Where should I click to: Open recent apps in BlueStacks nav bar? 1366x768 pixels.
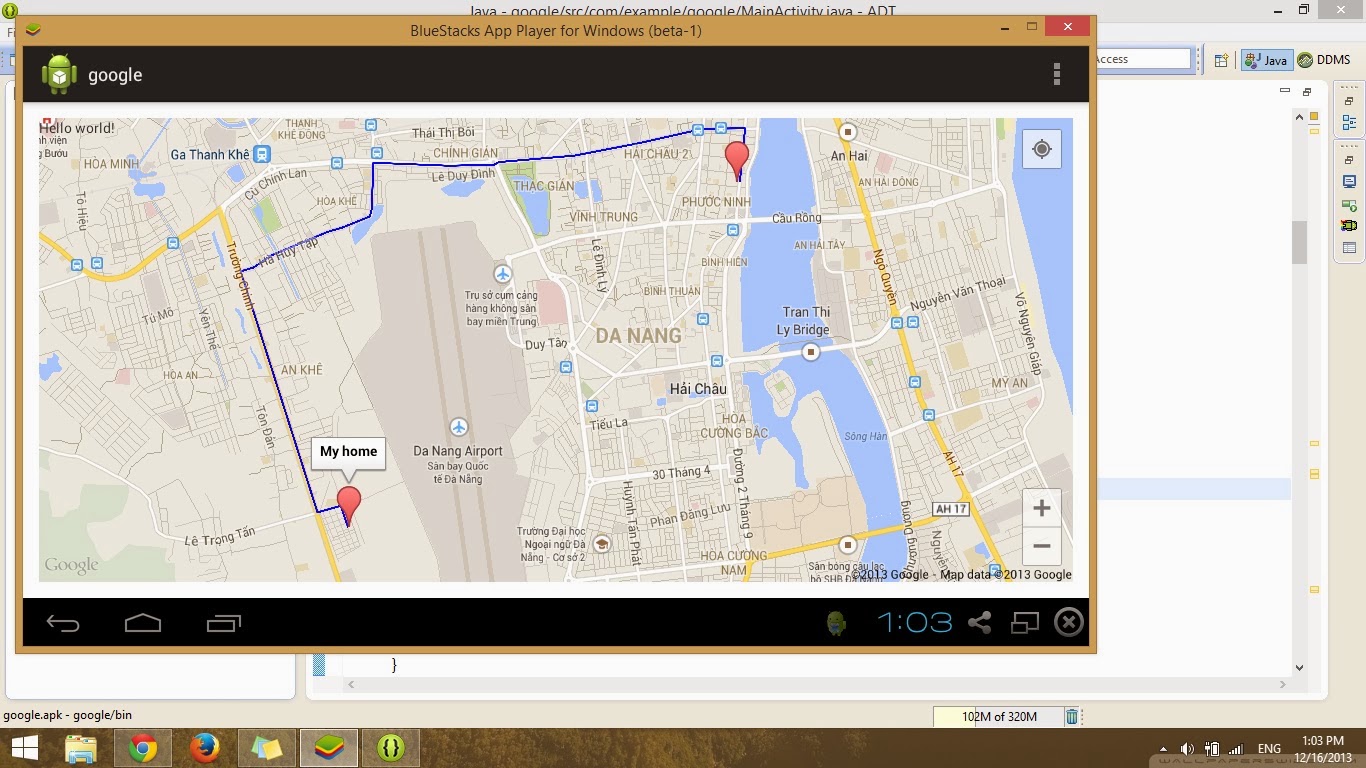pos(224,624)
